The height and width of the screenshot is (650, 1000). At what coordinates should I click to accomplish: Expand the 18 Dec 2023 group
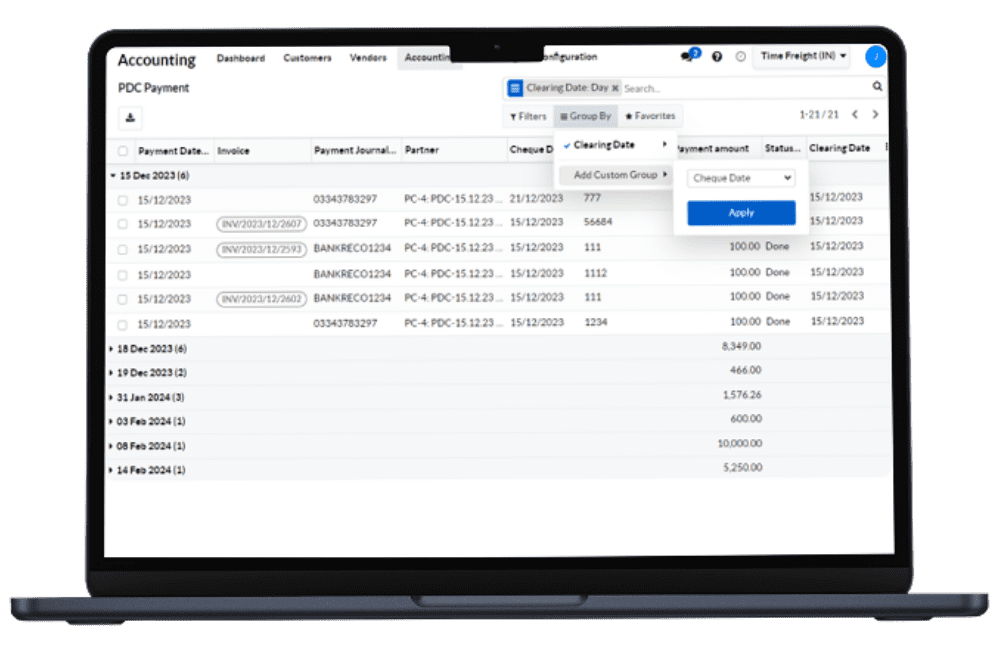(x=112, y=349)
